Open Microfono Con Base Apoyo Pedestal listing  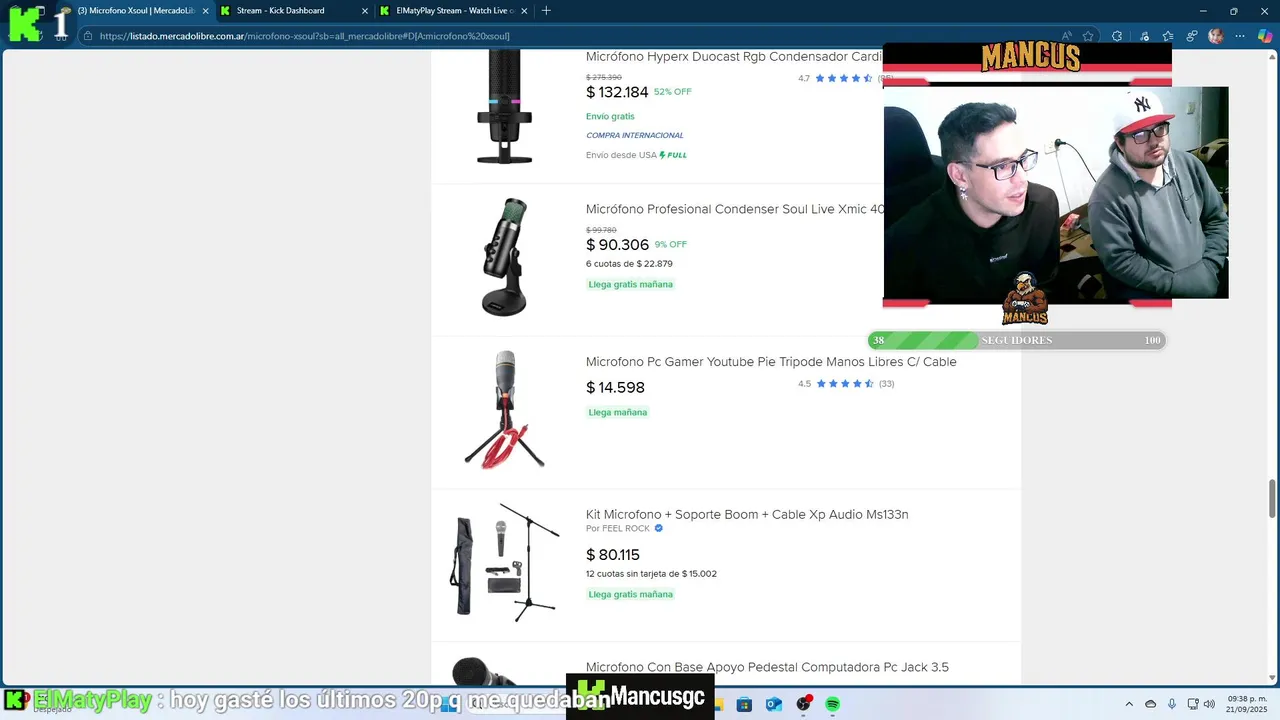[x=767, y=667]
